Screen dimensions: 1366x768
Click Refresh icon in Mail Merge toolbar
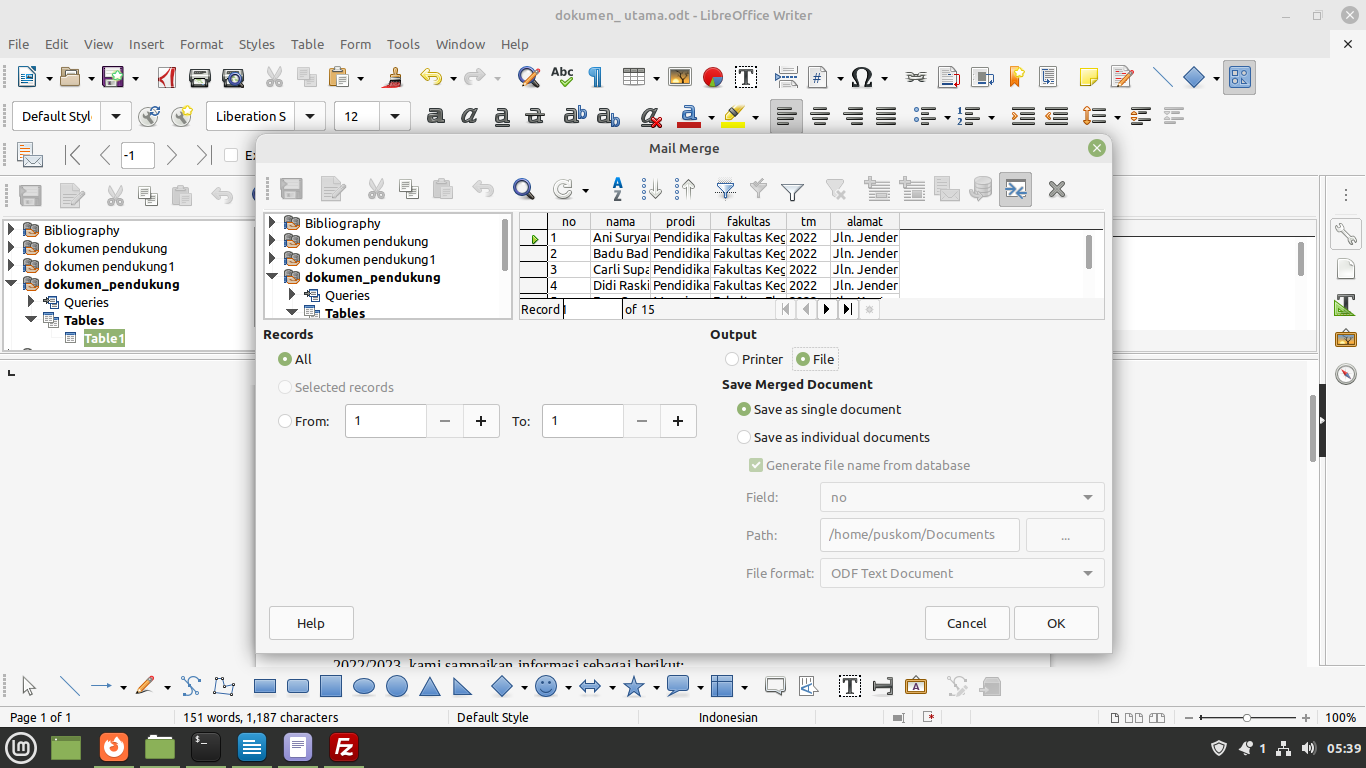564,189
